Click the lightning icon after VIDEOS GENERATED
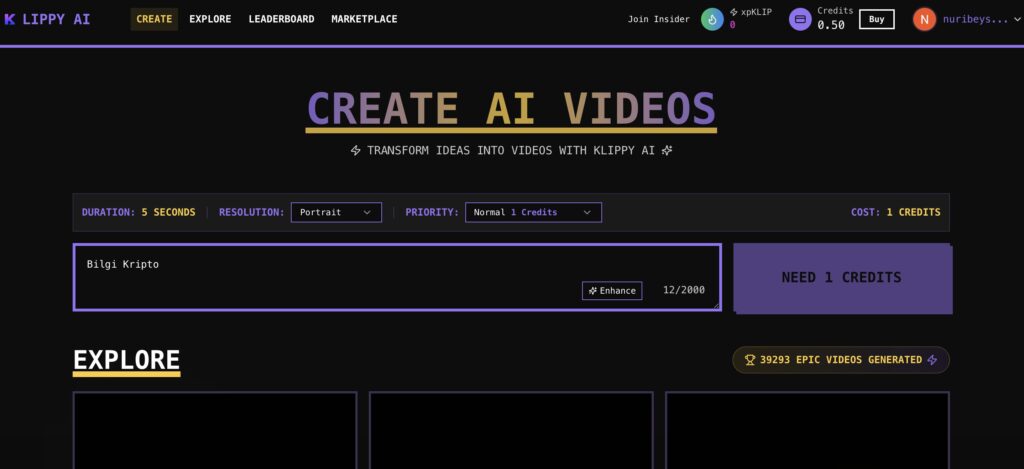Viewport: 1024px width, 469px height. 933,360
